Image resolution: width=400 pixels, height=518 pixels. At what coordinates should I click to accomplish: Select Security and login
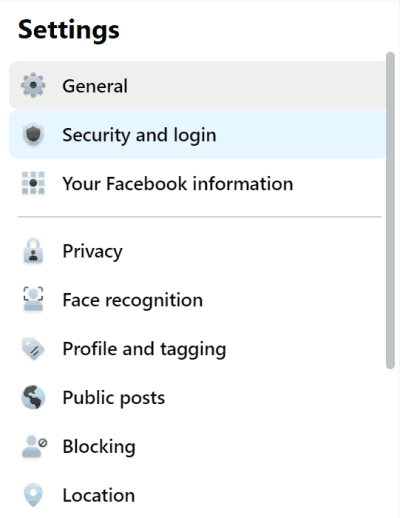point(198,134)
